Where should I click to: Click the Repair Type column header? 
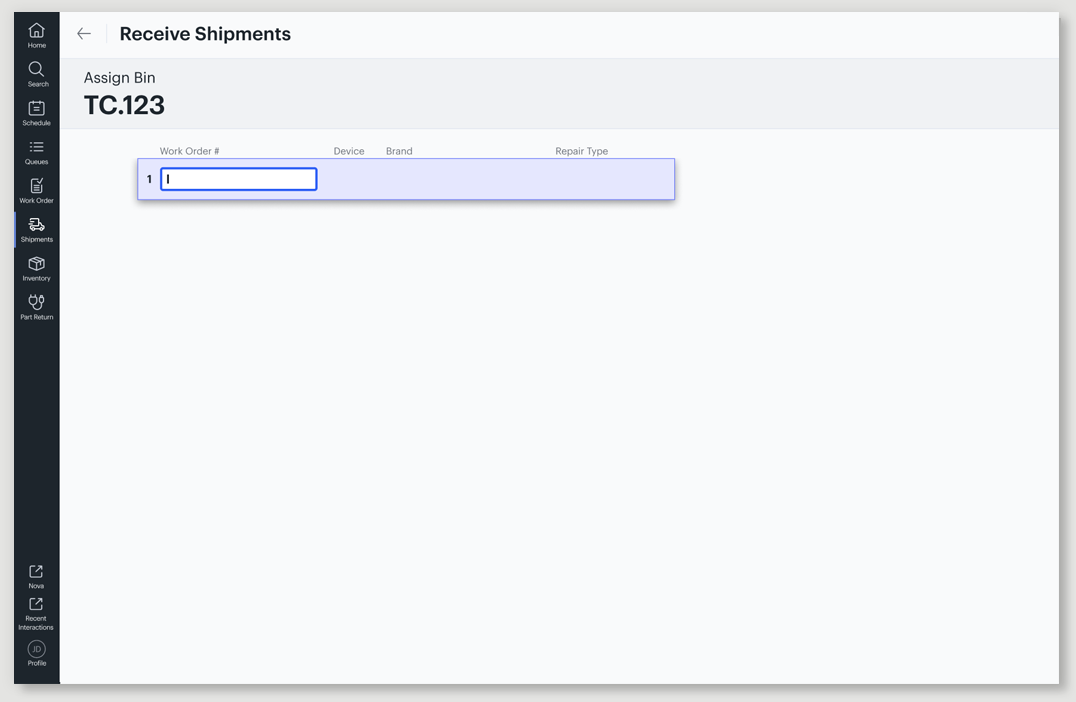click(x=581, y=151)
